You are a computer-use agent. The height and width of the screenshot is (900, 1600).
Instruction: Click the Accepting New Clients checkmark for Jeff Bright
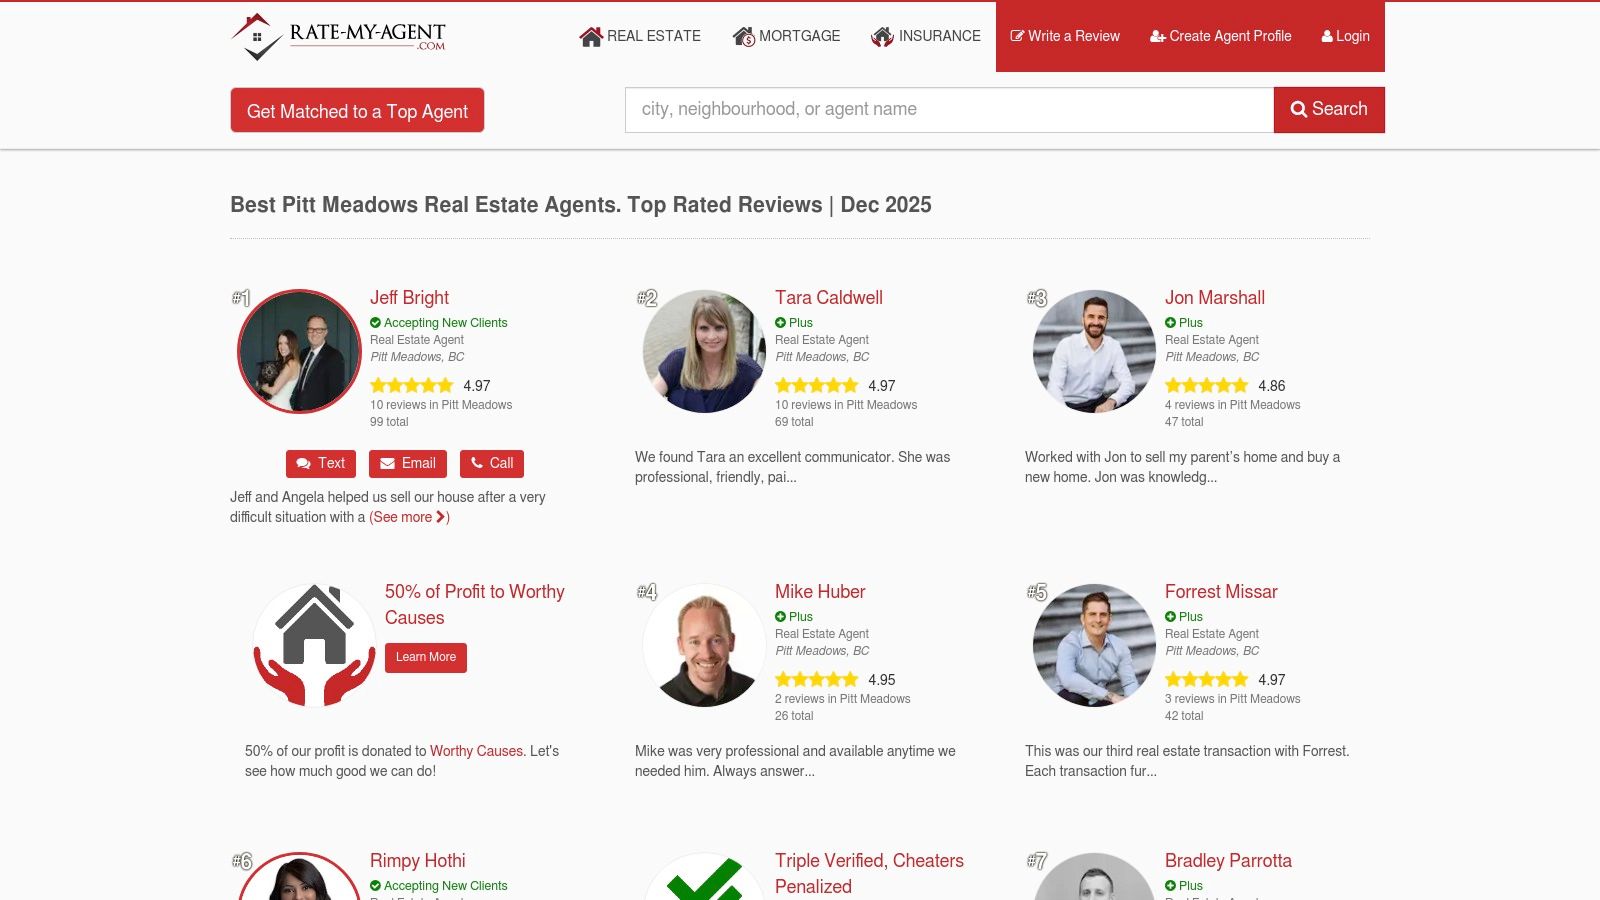pos(376,322)
